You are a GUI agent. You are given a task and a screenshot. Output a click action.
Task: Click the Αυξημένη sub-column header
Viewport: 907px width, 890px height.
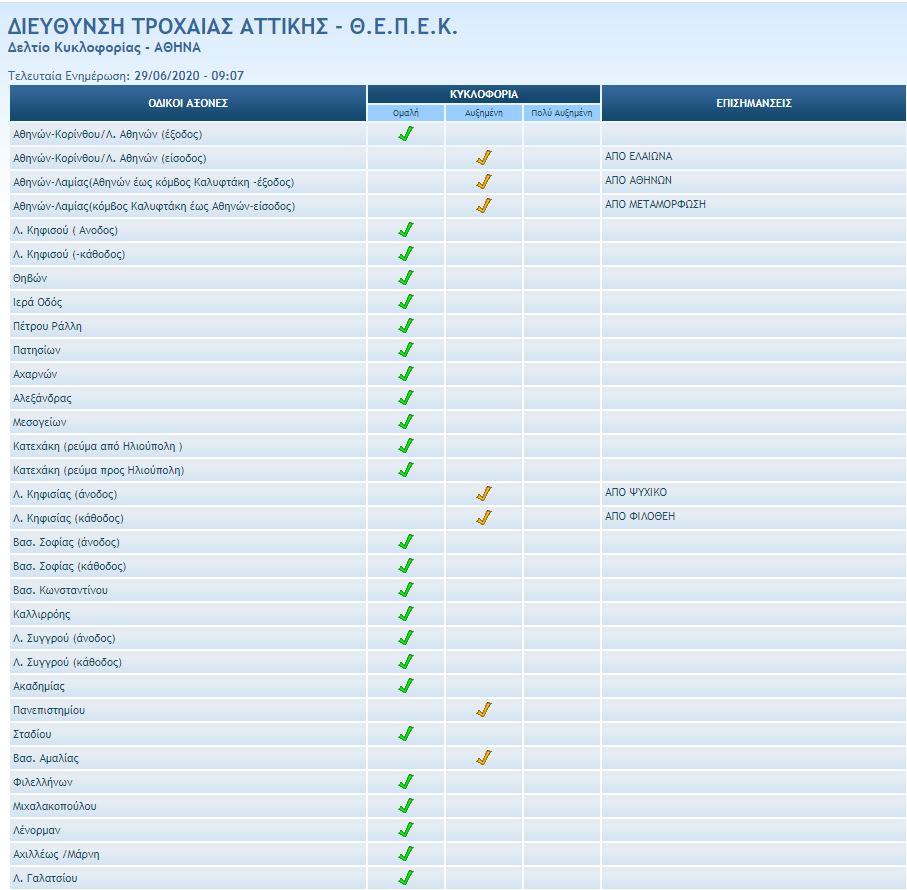(484, 113)
